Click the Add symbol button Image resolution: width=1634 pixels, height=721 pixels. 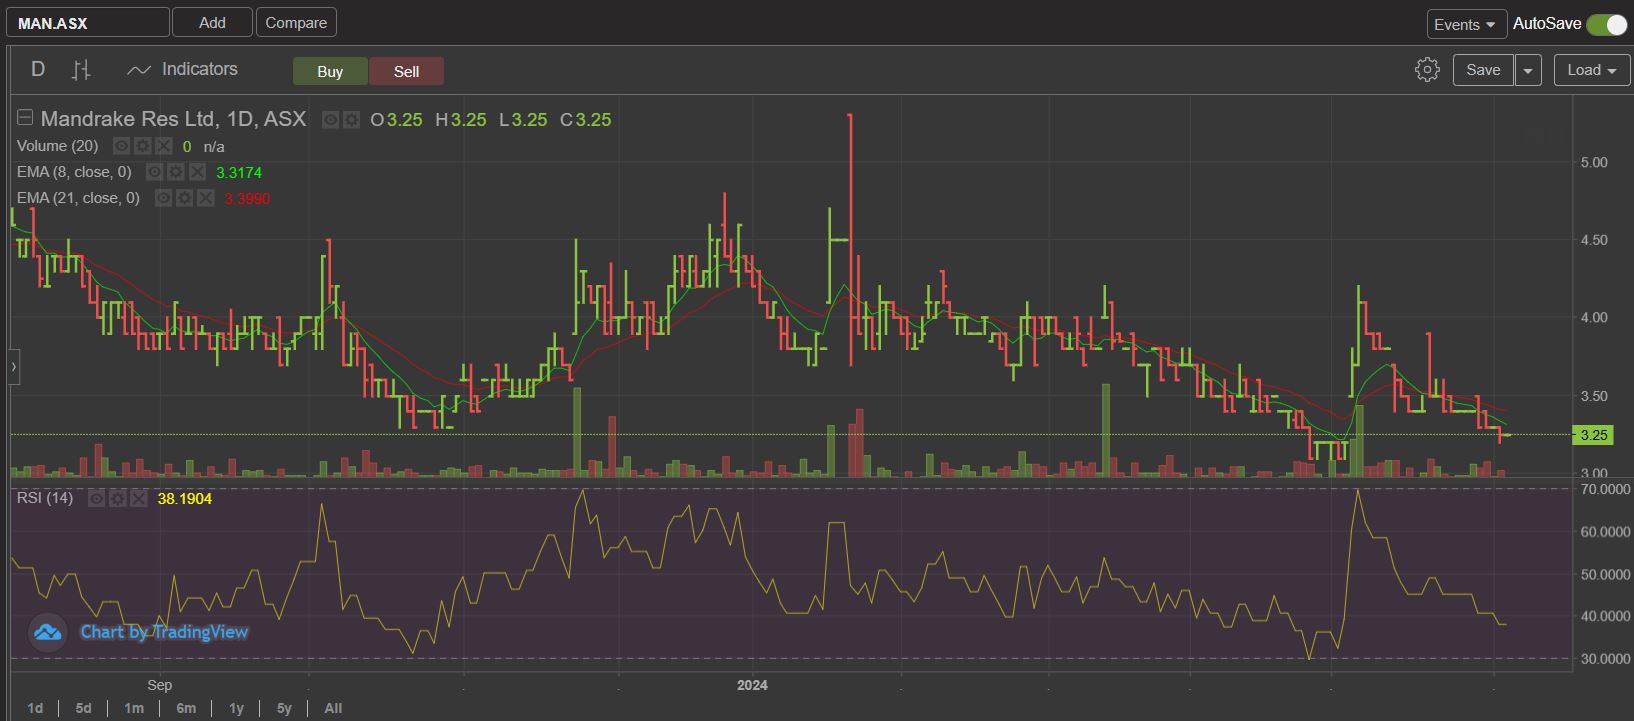212,22
